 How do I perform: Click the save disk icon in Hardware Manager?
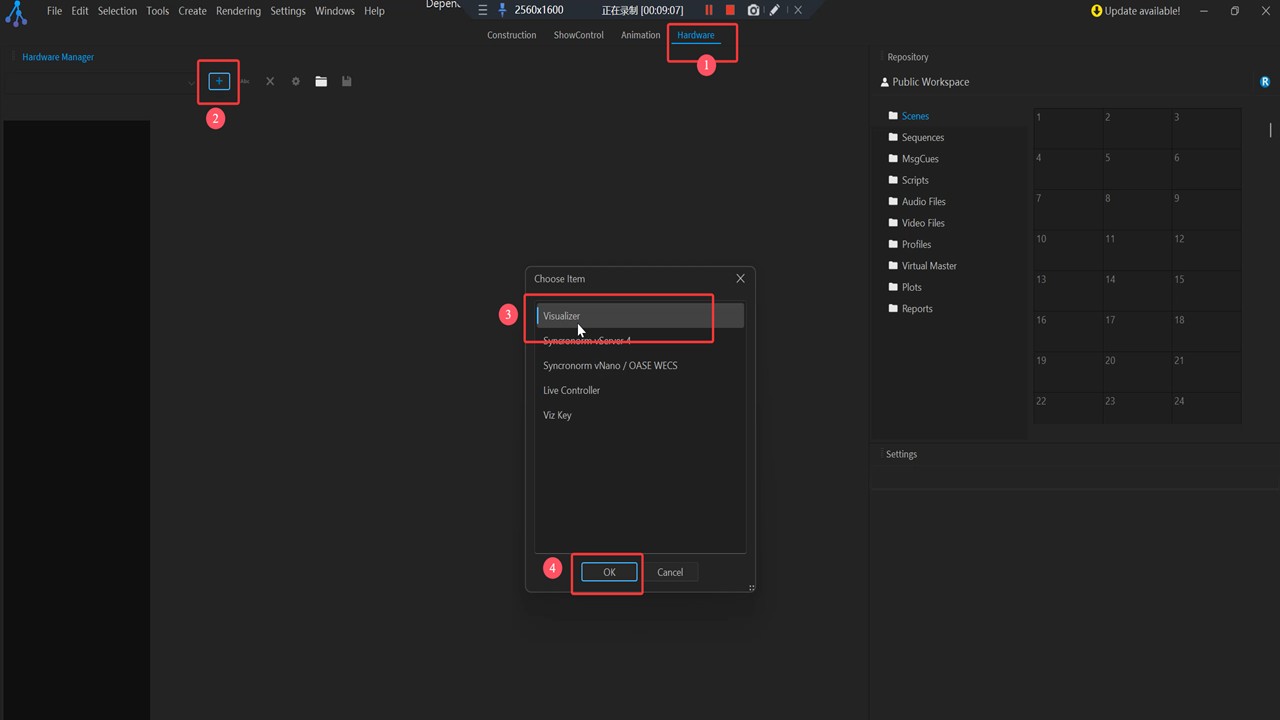click(347, 81)
